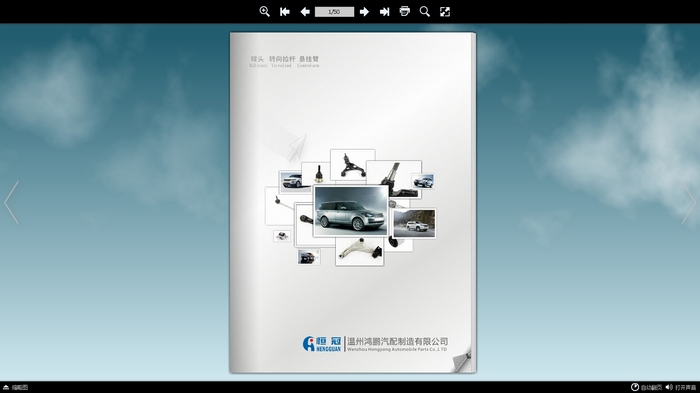Viewport: 700px width, 393px height.
Task: Open the search magnifier tool
Action: click(425, 12)
